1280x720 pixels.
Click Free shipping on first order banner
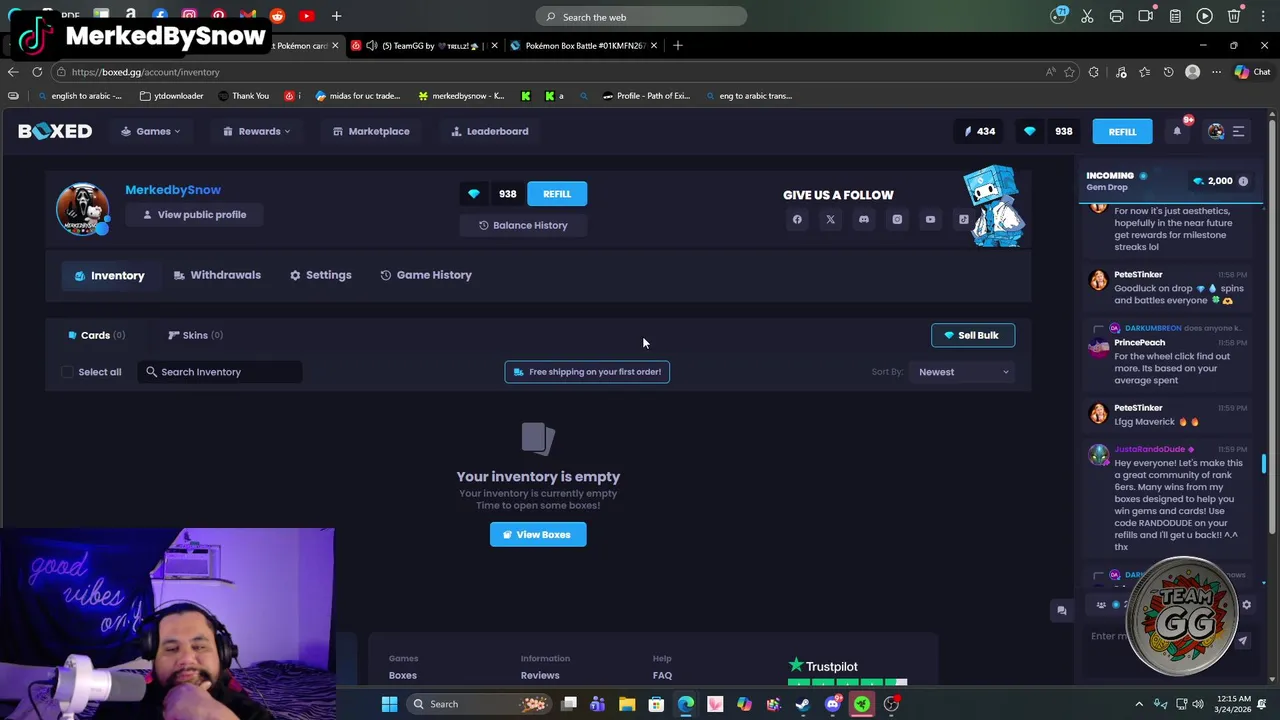587,372
